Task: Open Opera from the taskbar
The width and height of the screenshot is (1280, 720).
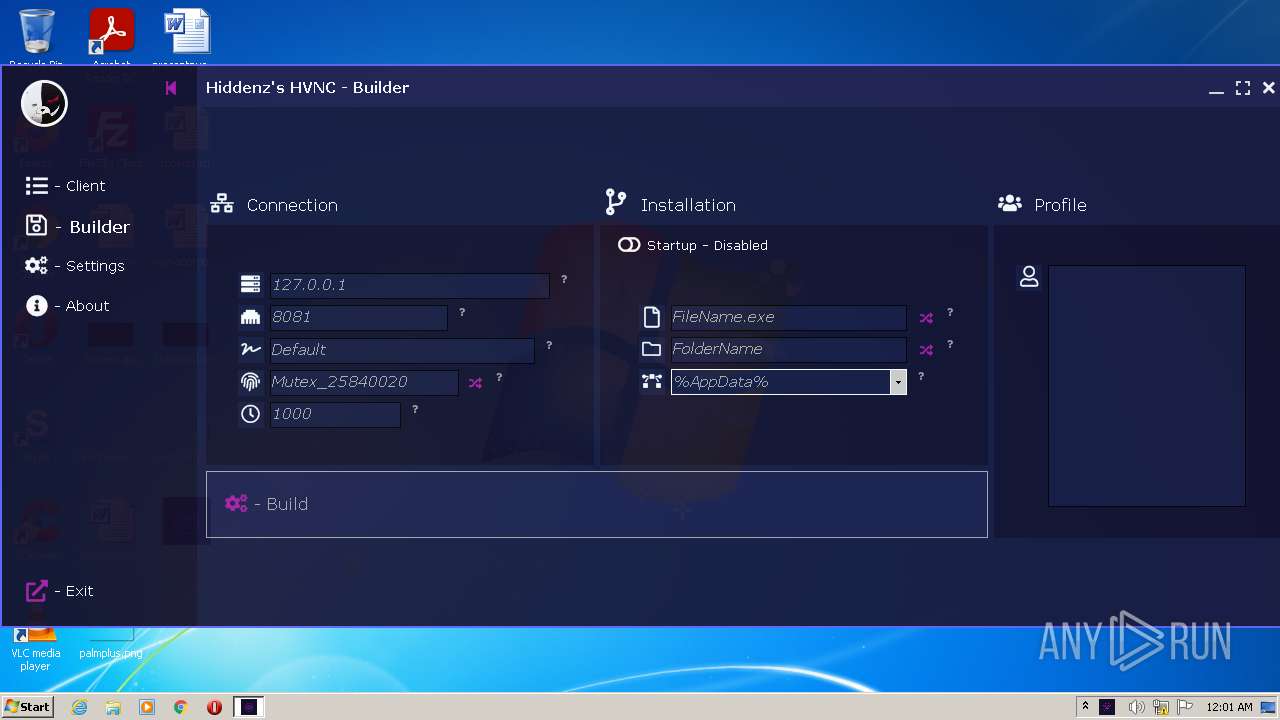Action: (x=214, y=707)
